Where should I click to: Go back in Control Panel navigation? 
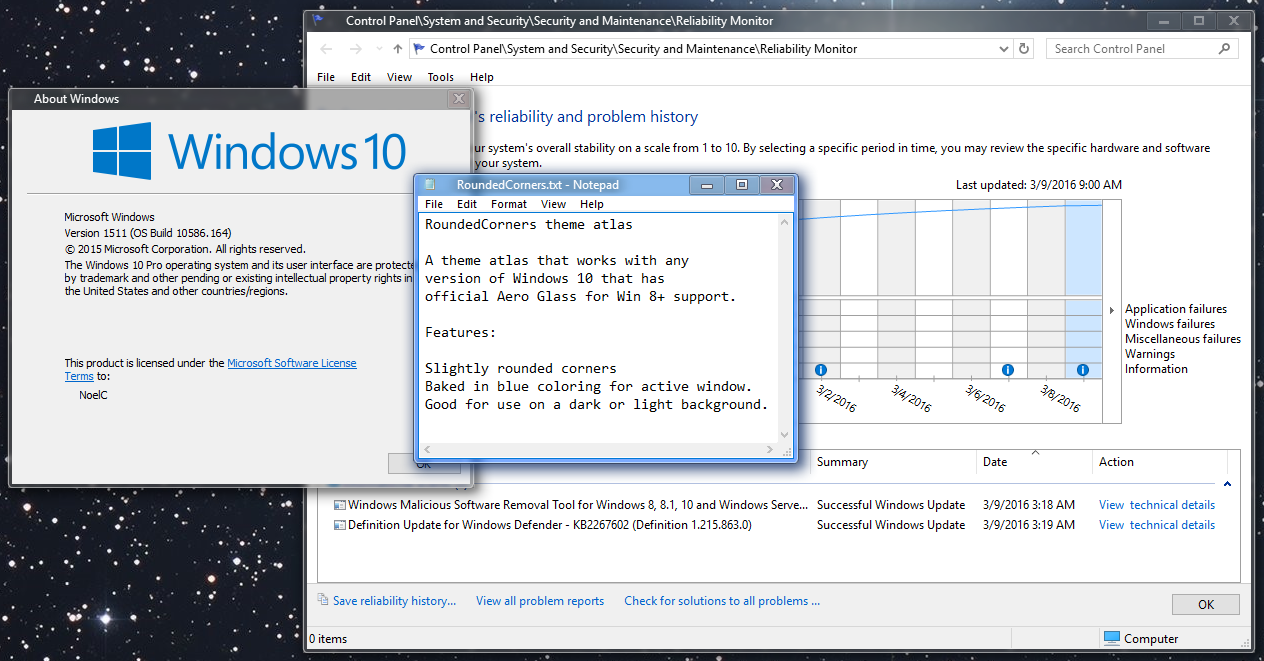328,48
